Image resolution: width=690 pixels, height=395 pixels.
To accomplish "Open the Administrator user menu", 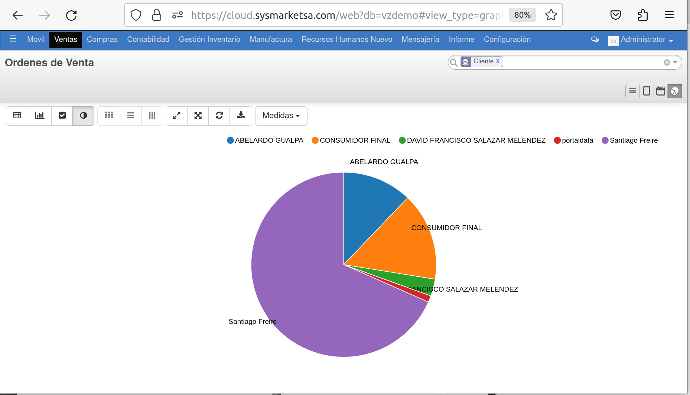I will (x=641, y=40).
